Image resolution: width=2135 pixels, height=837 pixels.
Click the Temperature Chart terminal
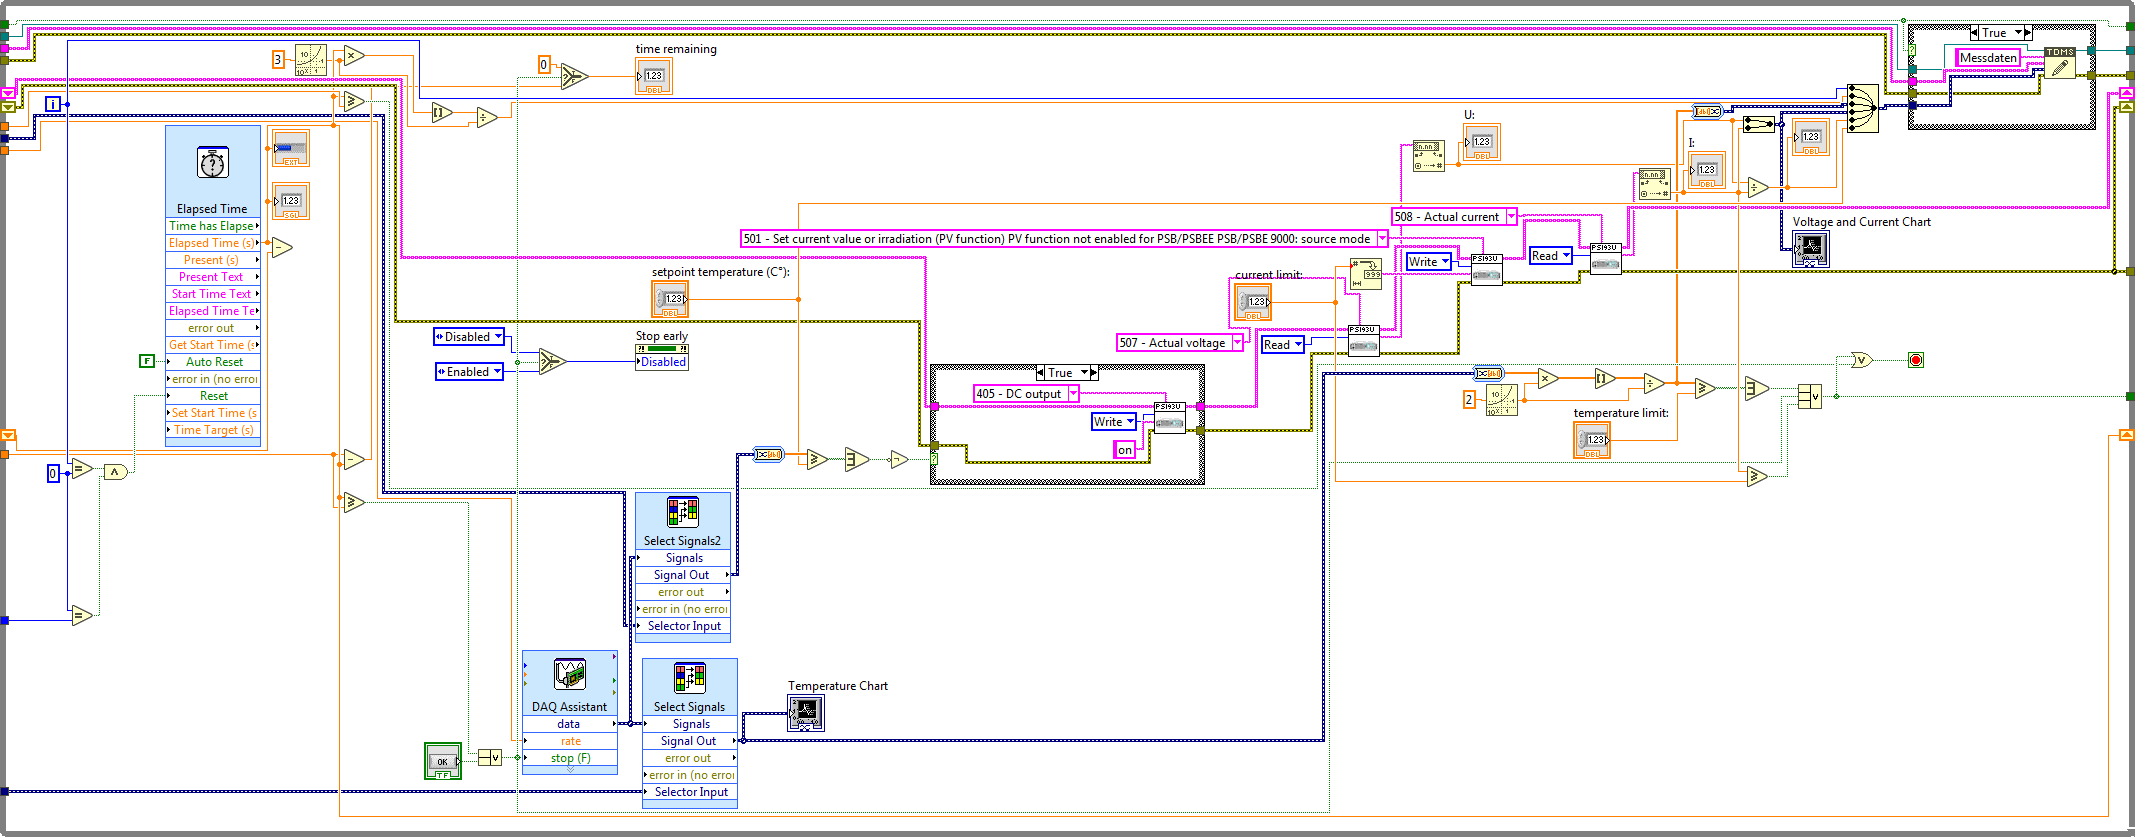[806, 713]
